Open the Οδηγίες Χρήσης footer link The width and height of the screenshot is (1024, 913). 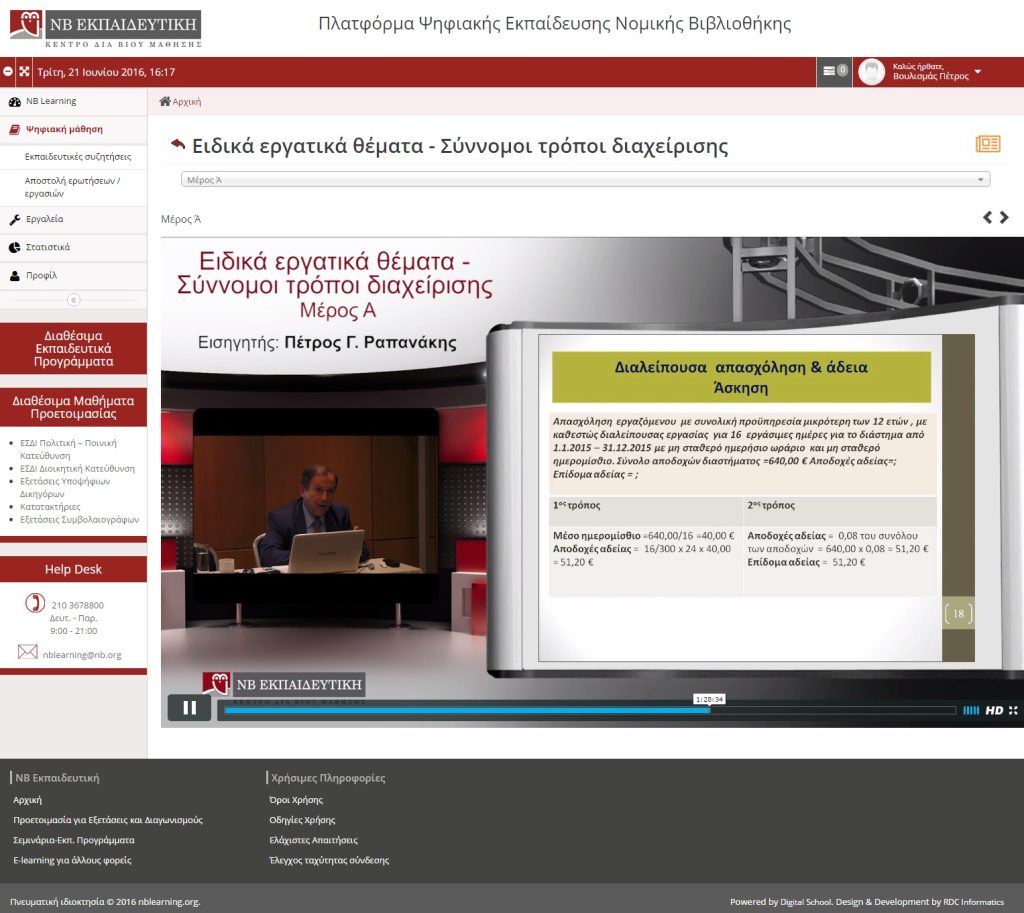coord(302,820)
